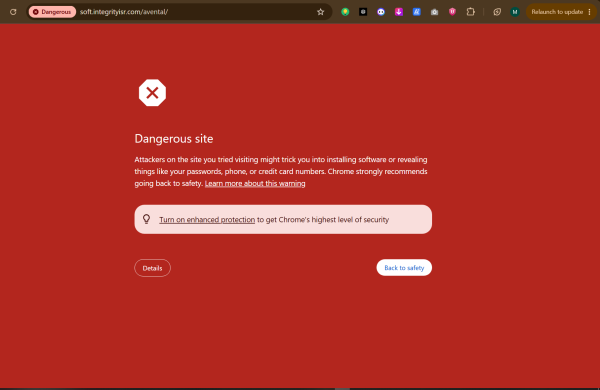The image size is (600, 390).
Task: Follow the Turn on enhanced protection link
Action: point(207,220)
